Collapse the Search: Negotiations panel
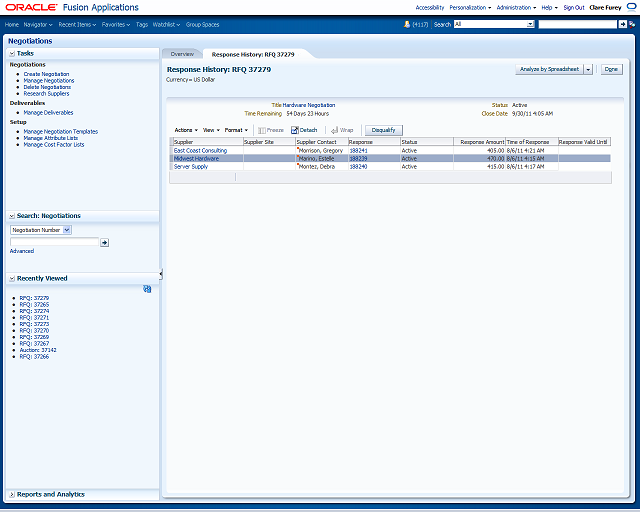The image size is (640, 512). pyautogui.click(x=12, y=216)
